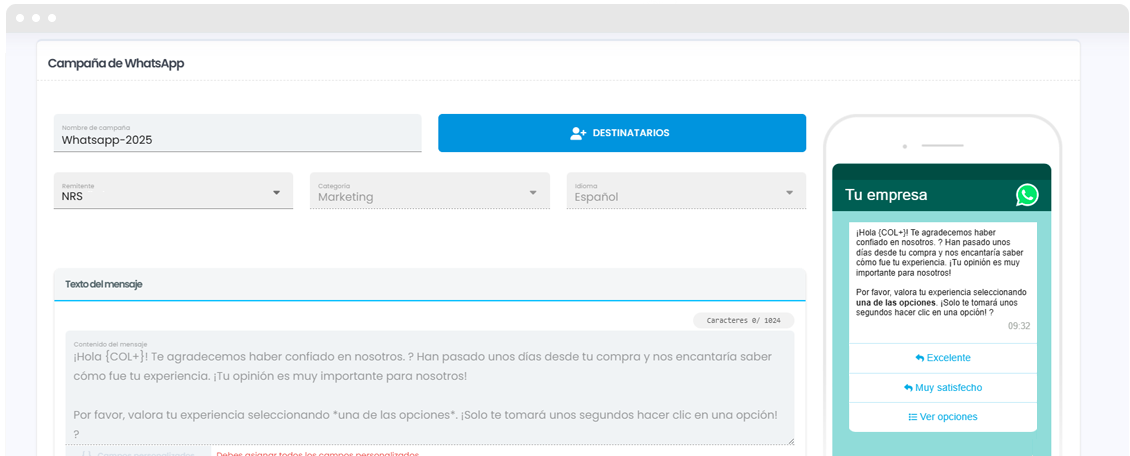
Task: Click the DESTINATARIOS button
Action: (622, 133)
